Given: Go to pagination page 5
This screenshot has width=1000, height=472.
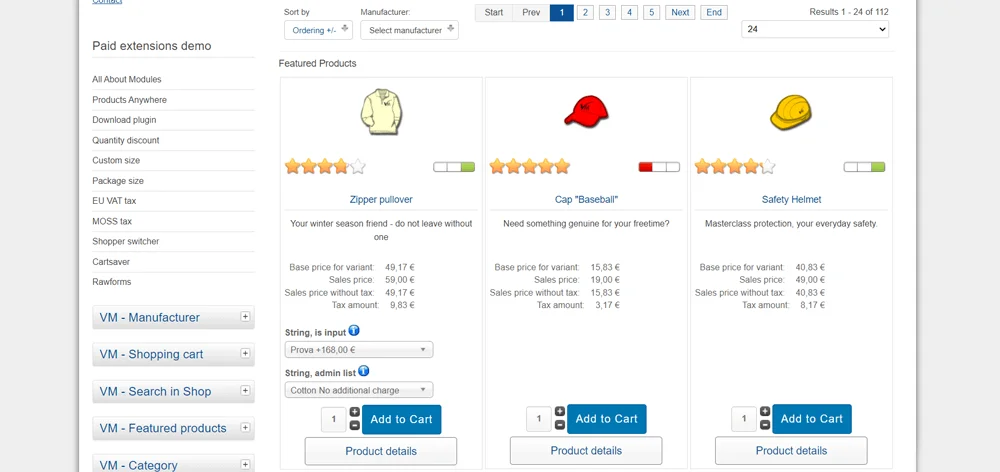Looking at the screenshot, I should tap(651, 12).
